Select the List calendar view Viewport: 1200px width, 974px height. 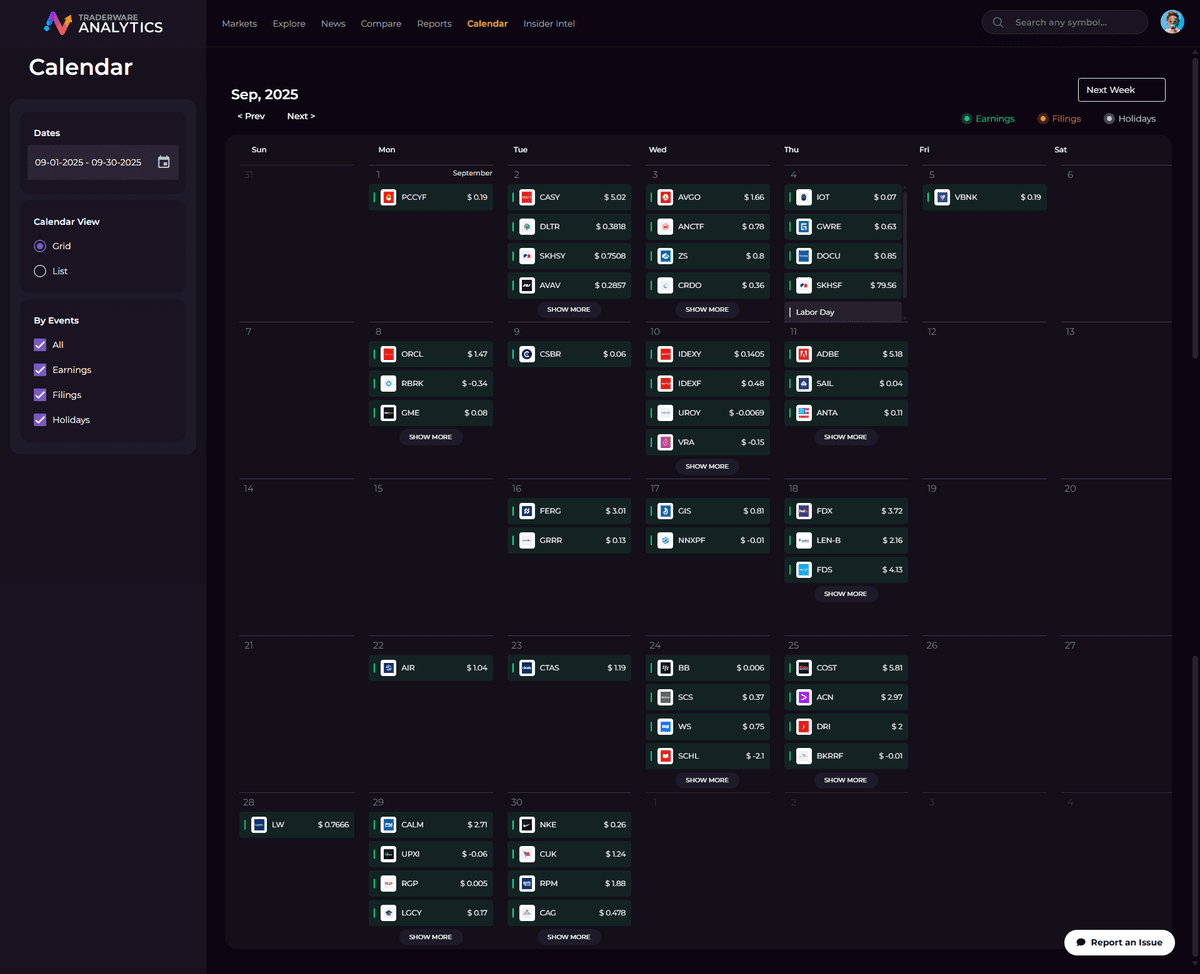40,271
